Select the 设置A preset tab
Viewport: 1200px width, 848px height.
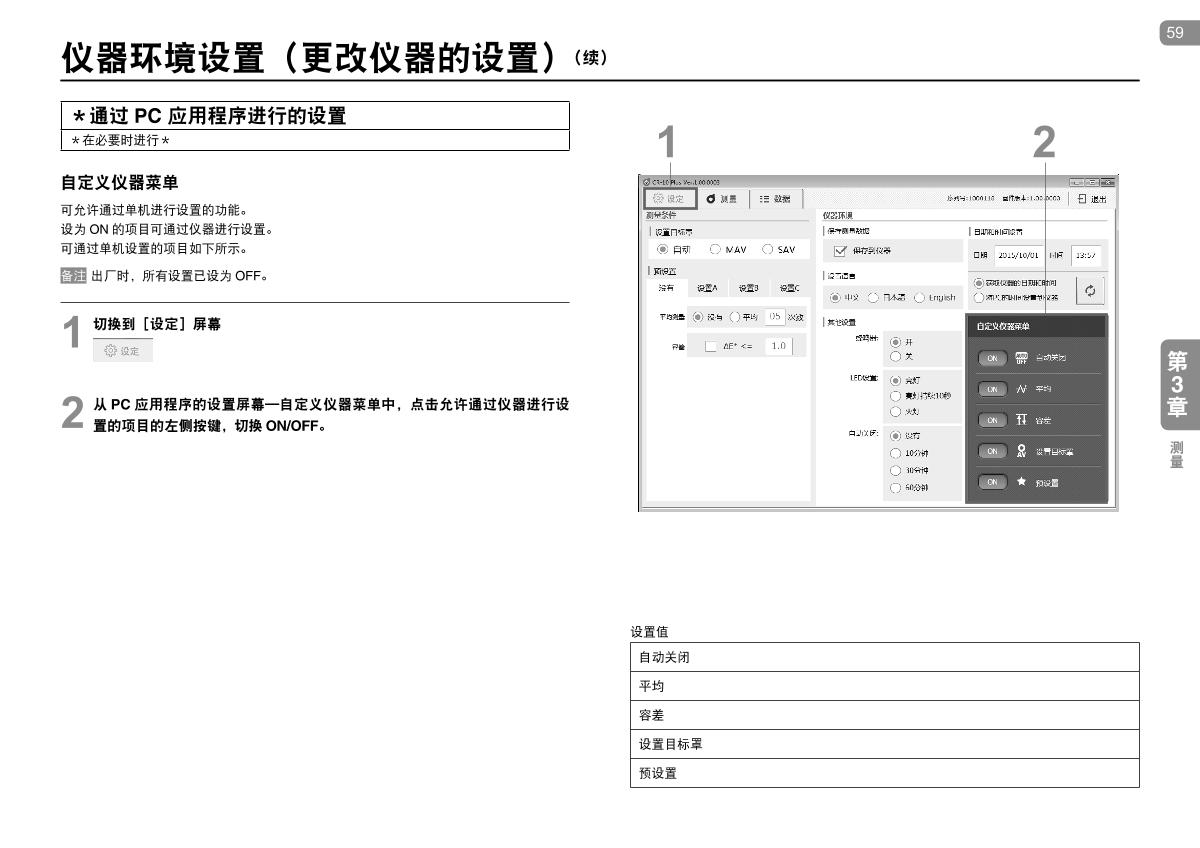tap(706, 289)
